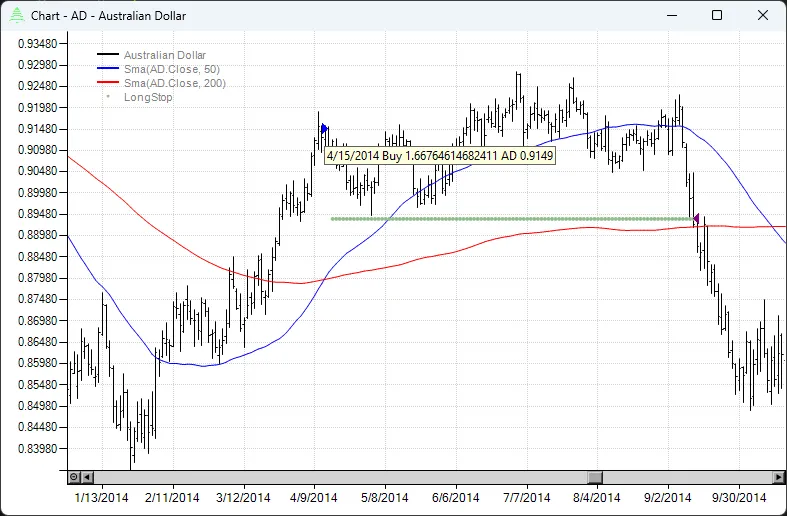787x516 pixels.
Task: Click the Sma(AD.Close, 200) legend entry
Action: 175,83
